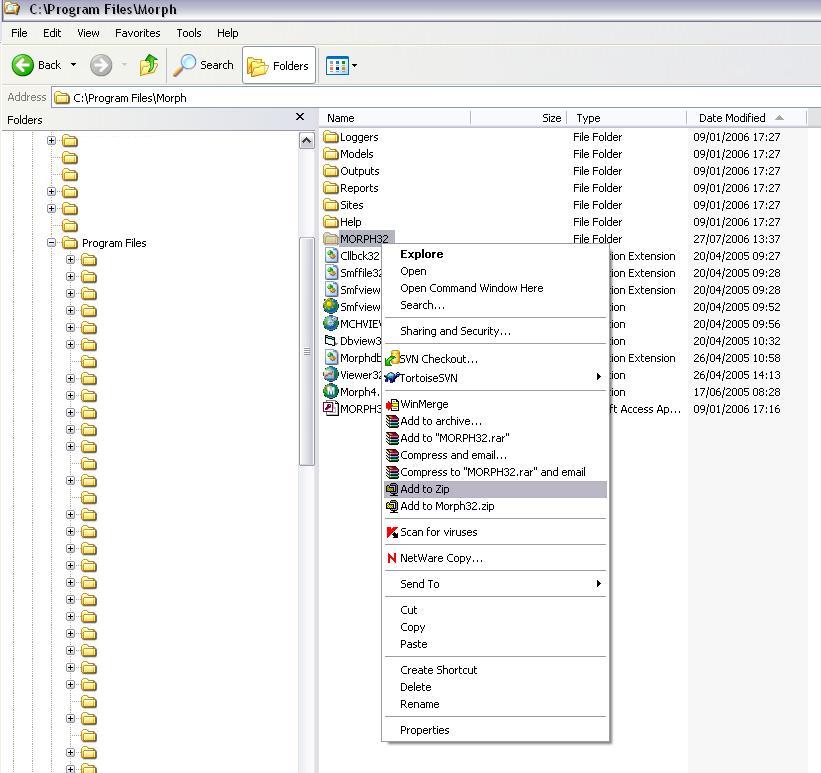821x773 pixels.
Task: Click the green Back arrow icon
Action: pos(23,65)
